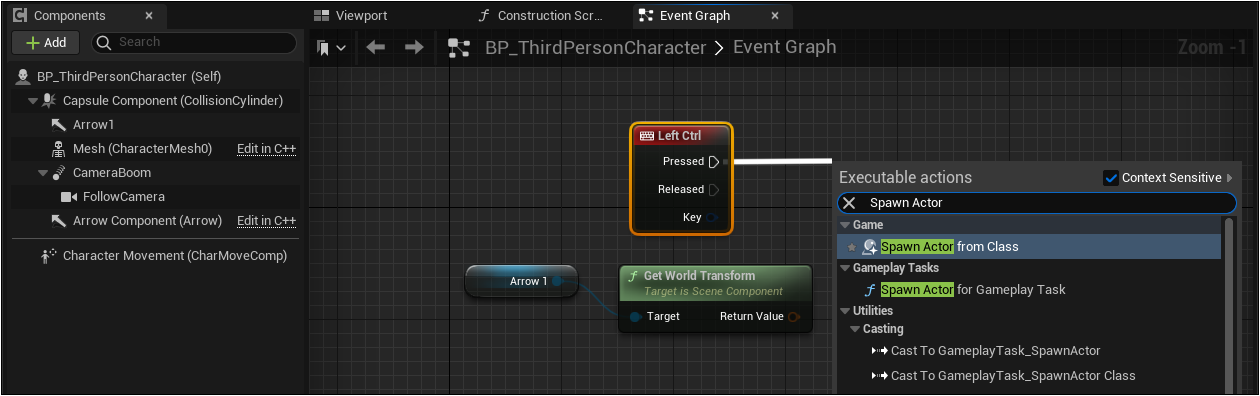Favorite the Spawn Actor from Class star
Image resolution: width=1260 pixels, height=396 pixels.
click(852, 247)
